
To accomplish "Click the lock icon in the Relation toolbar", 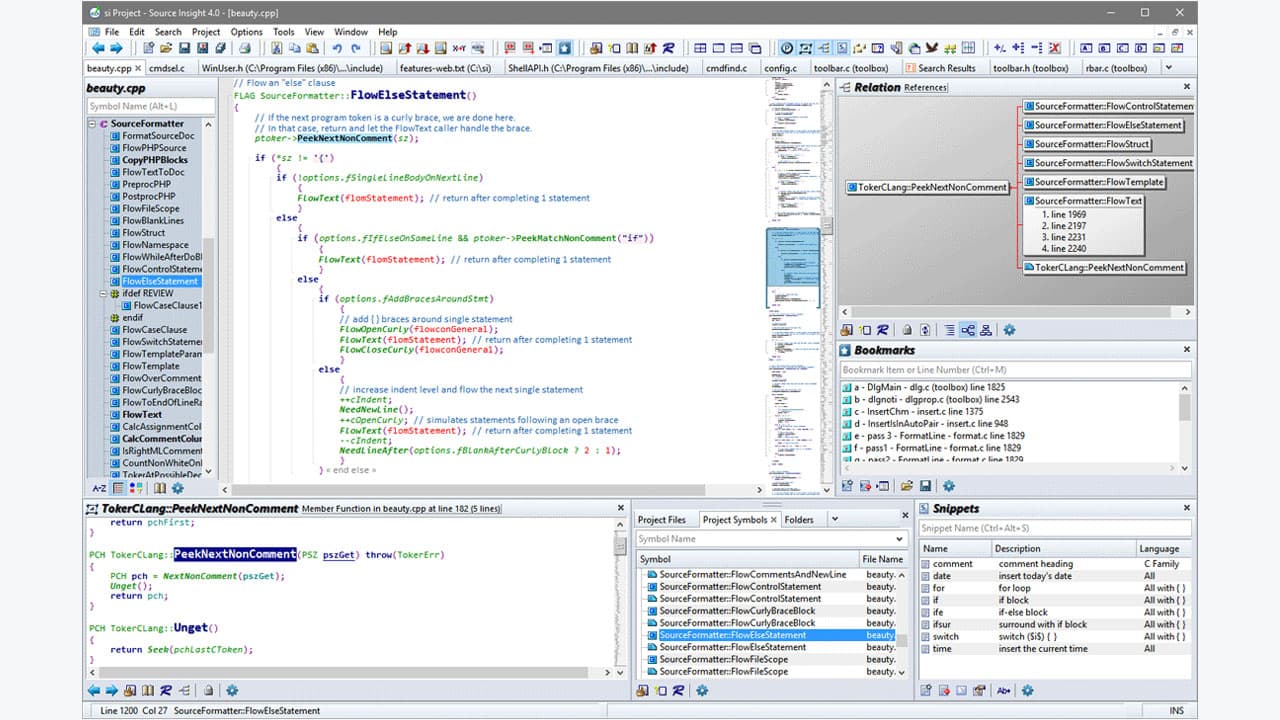I will (908, 329).
